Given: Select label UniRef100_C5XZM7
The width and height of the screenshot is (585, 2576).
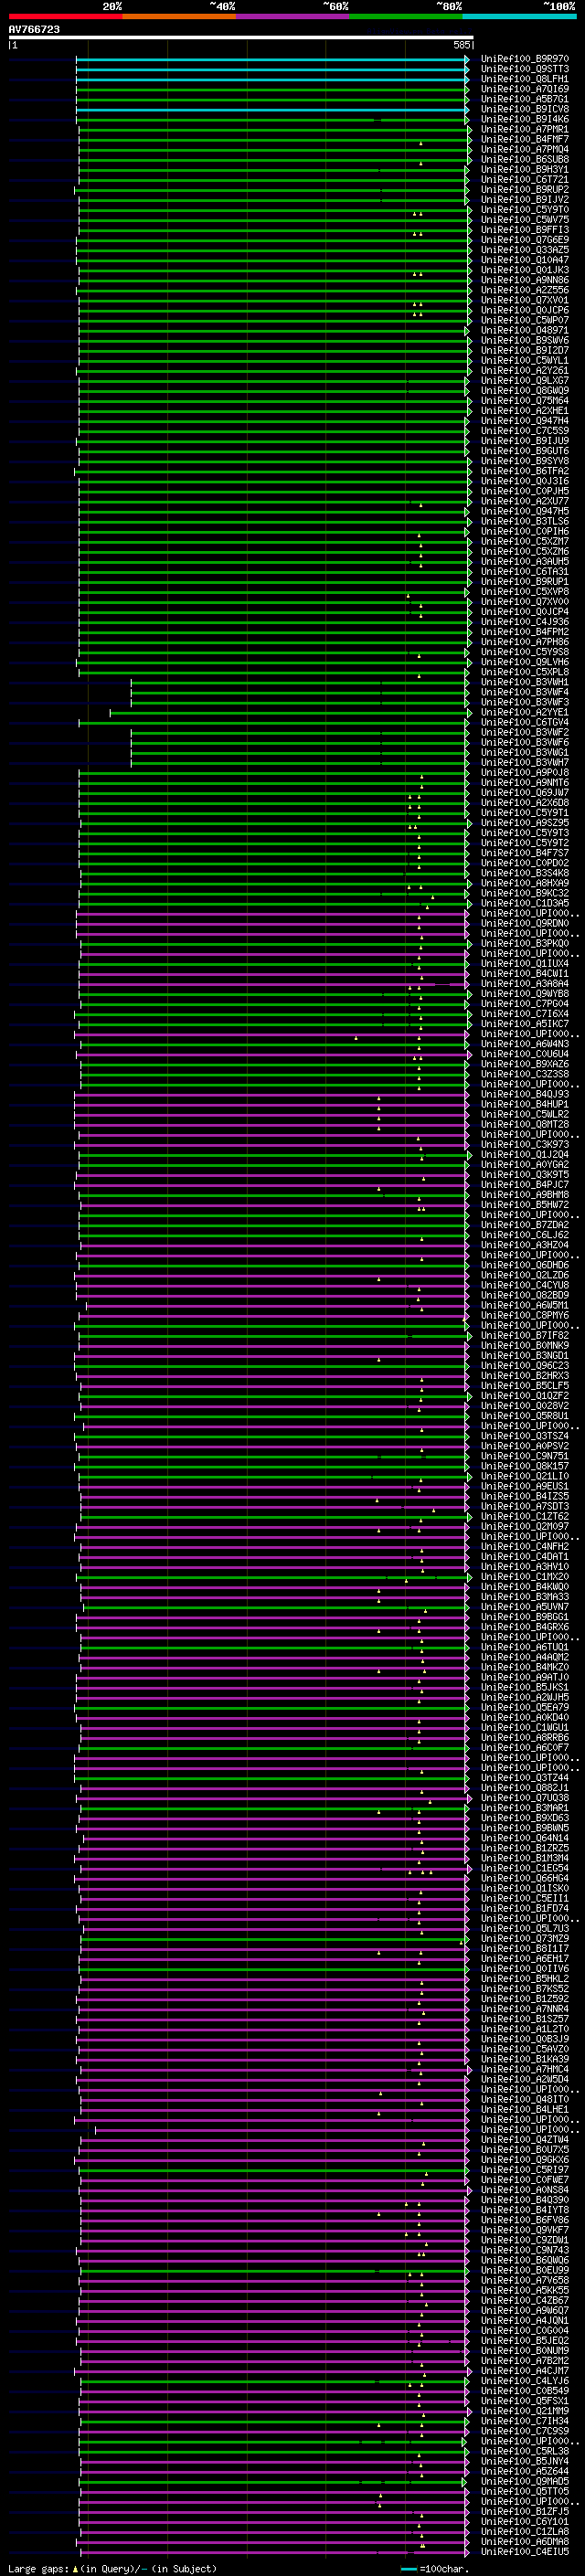Looking at the screenshot, I should tap(524, 542).
